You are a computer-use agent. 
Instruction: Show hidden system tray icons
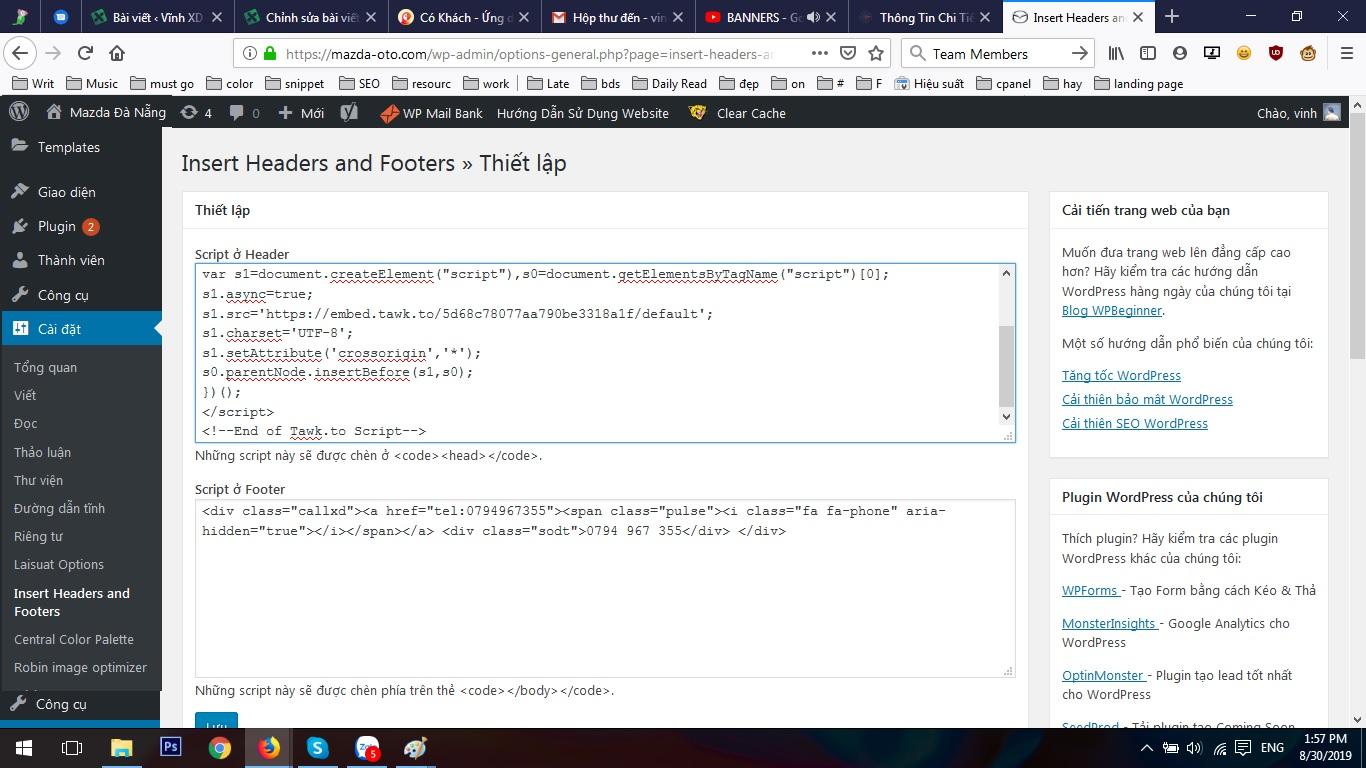pos(1146,748)
